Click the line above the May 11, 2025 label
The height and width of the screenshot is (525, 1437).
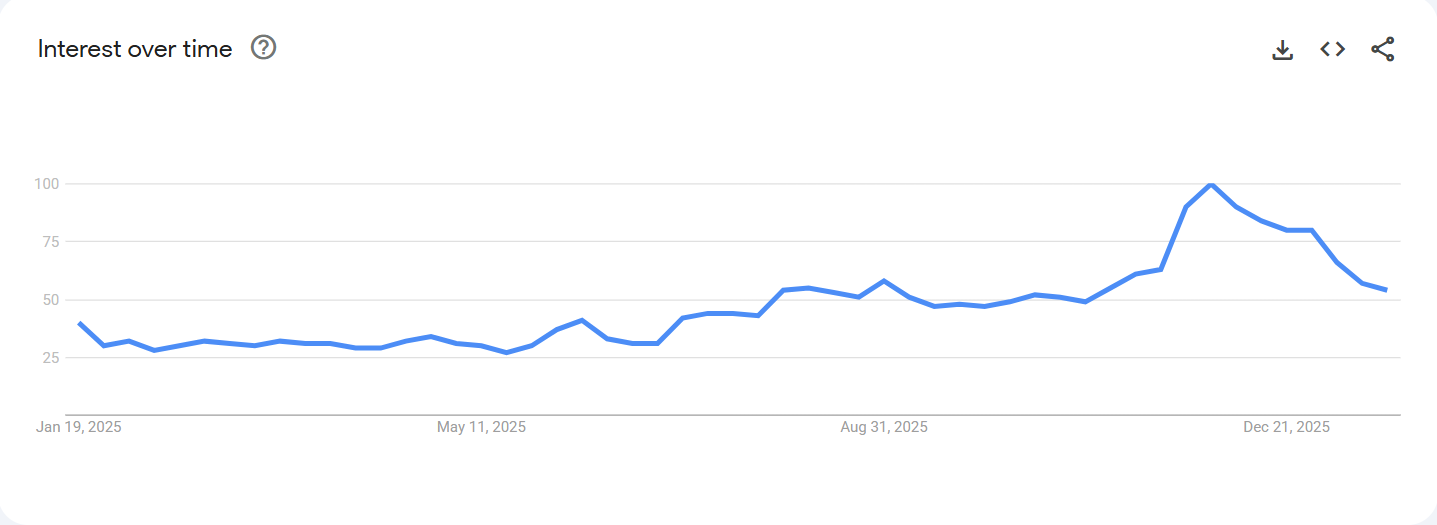click(481, 345)
